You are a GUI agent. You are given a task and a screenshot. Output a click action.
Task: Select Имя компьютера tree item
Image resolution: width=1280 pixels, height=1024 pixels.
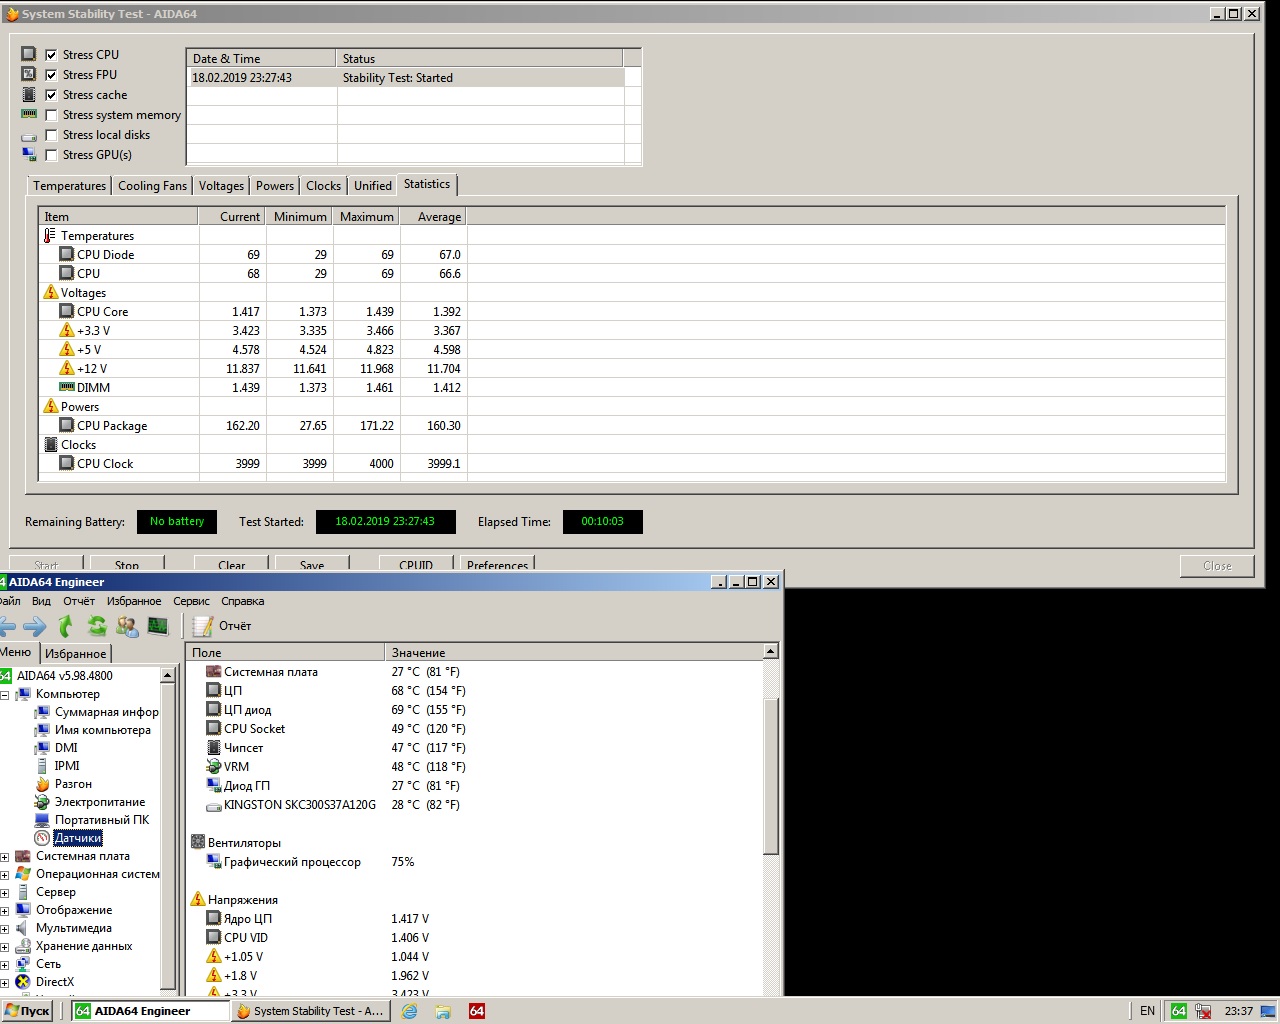coord(92,730)
